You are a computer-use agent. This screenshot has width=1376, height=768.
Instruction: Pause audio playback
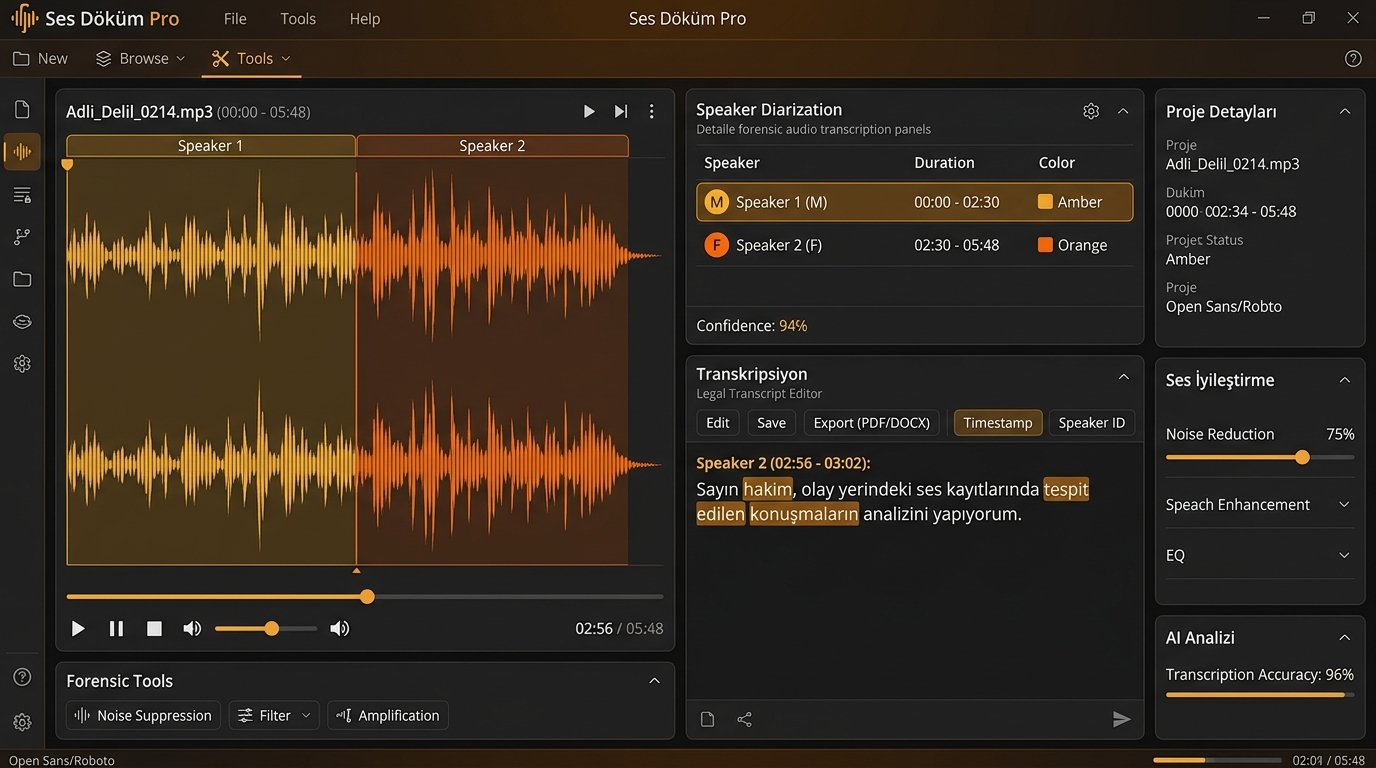(x=116, y=629)
